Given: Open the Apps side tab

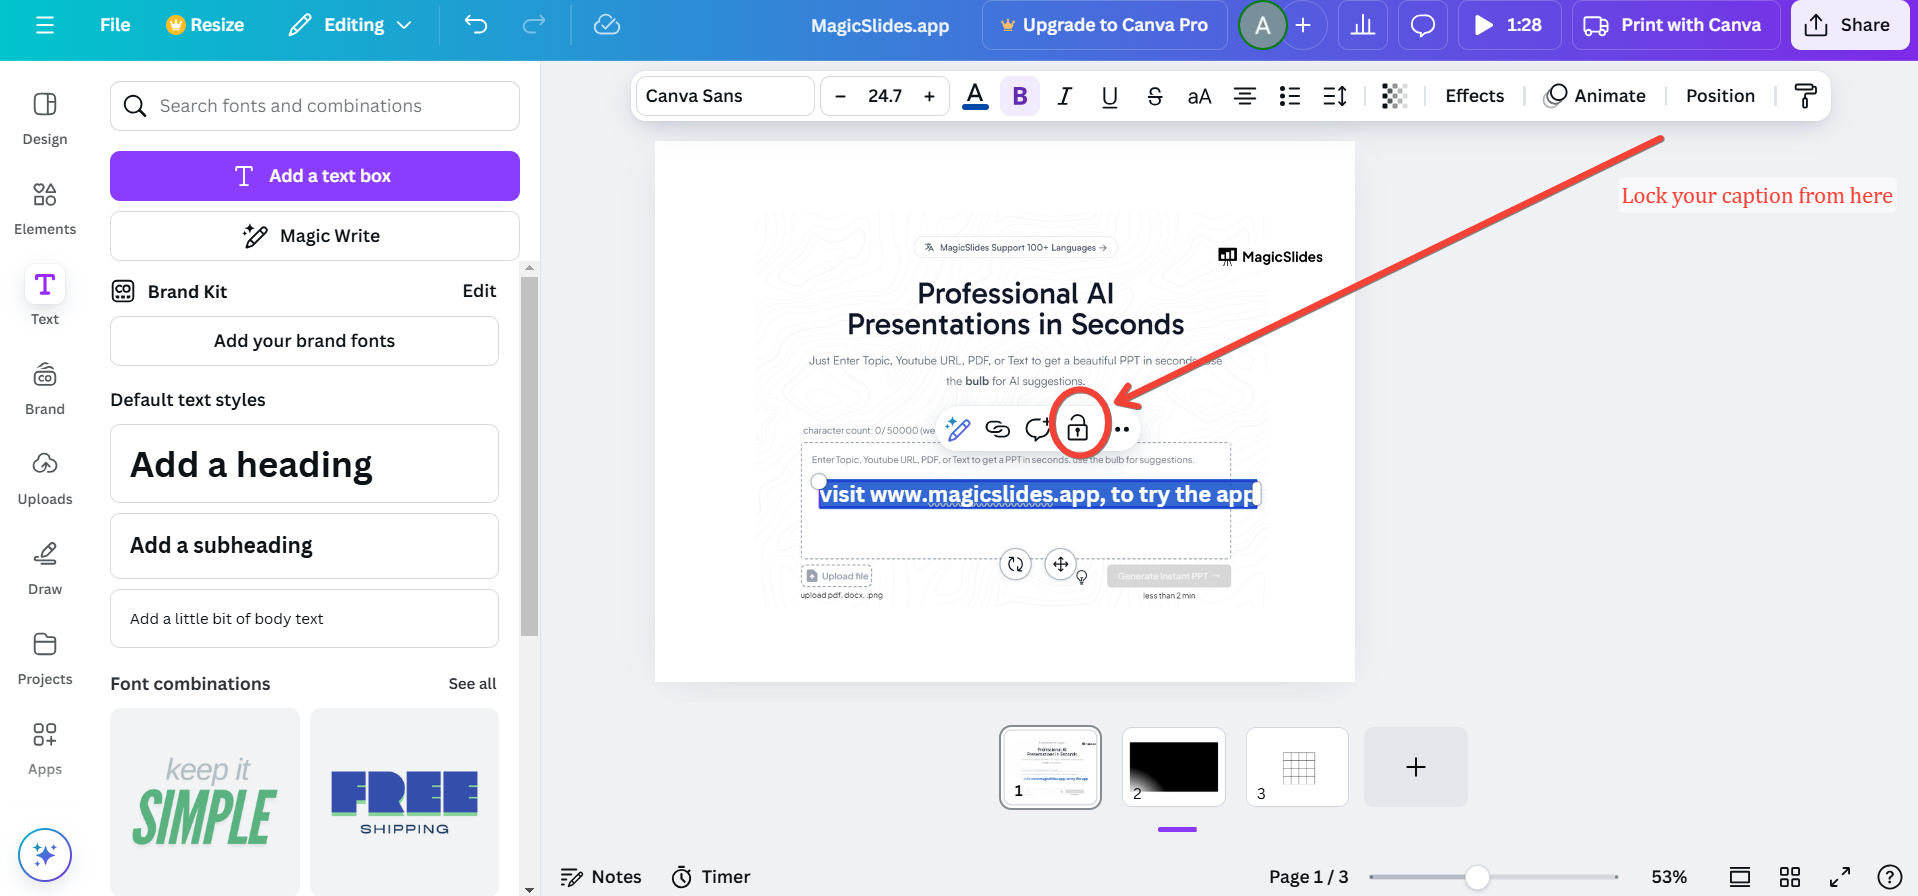Looking at the screenshot, I should [x=45, y=748].
